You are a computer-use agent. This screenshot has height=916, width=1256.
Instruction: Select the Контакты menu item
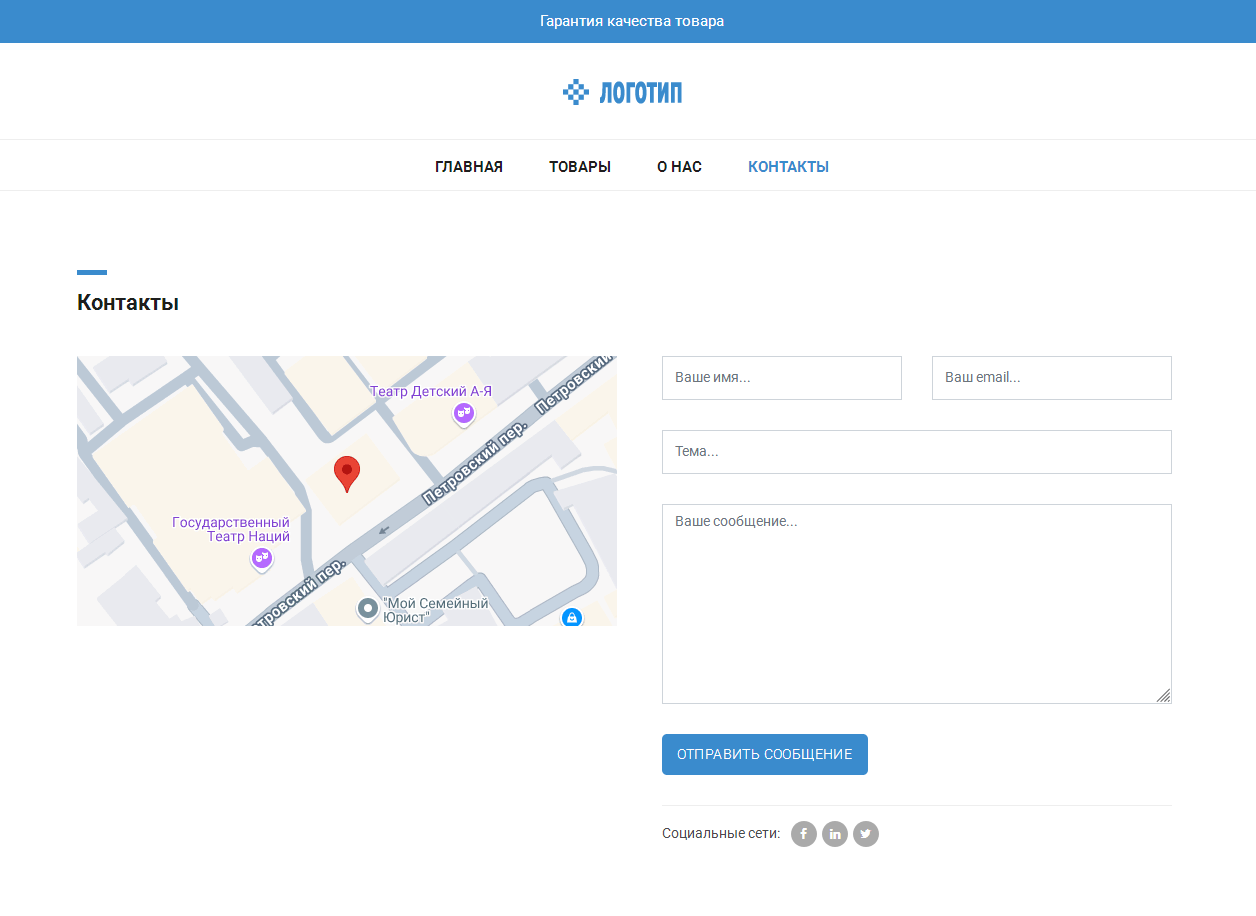(788, 167)
